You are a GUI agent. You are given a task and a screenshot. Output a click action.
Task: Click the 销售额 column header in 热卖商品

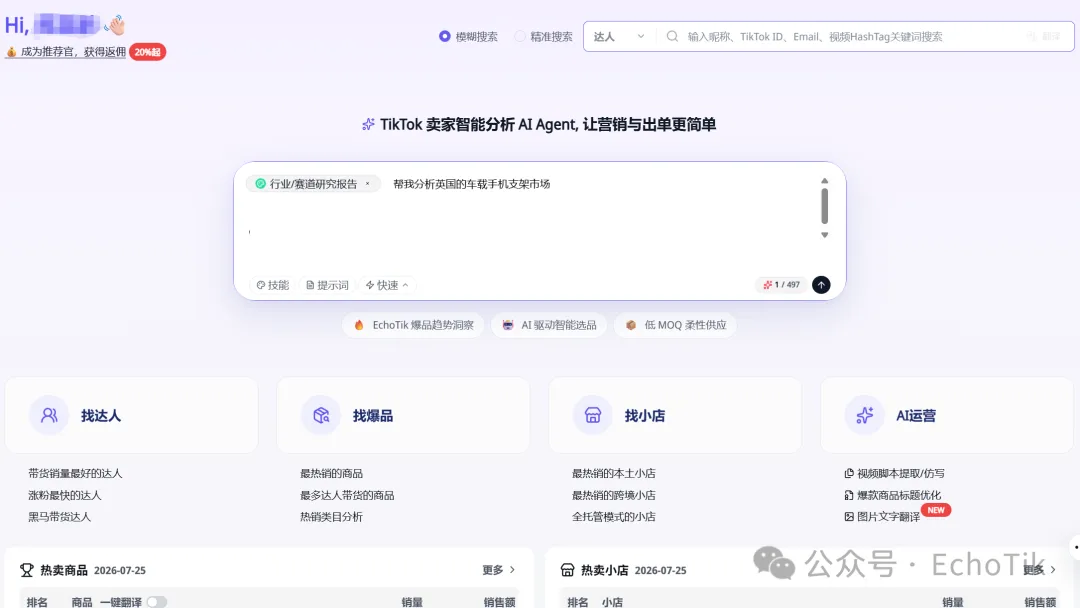[499, 602]
